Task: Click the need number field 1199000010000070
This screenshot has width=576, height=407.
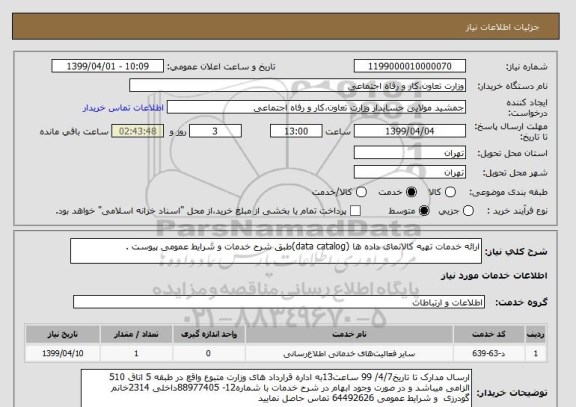Action: [410, 66]
